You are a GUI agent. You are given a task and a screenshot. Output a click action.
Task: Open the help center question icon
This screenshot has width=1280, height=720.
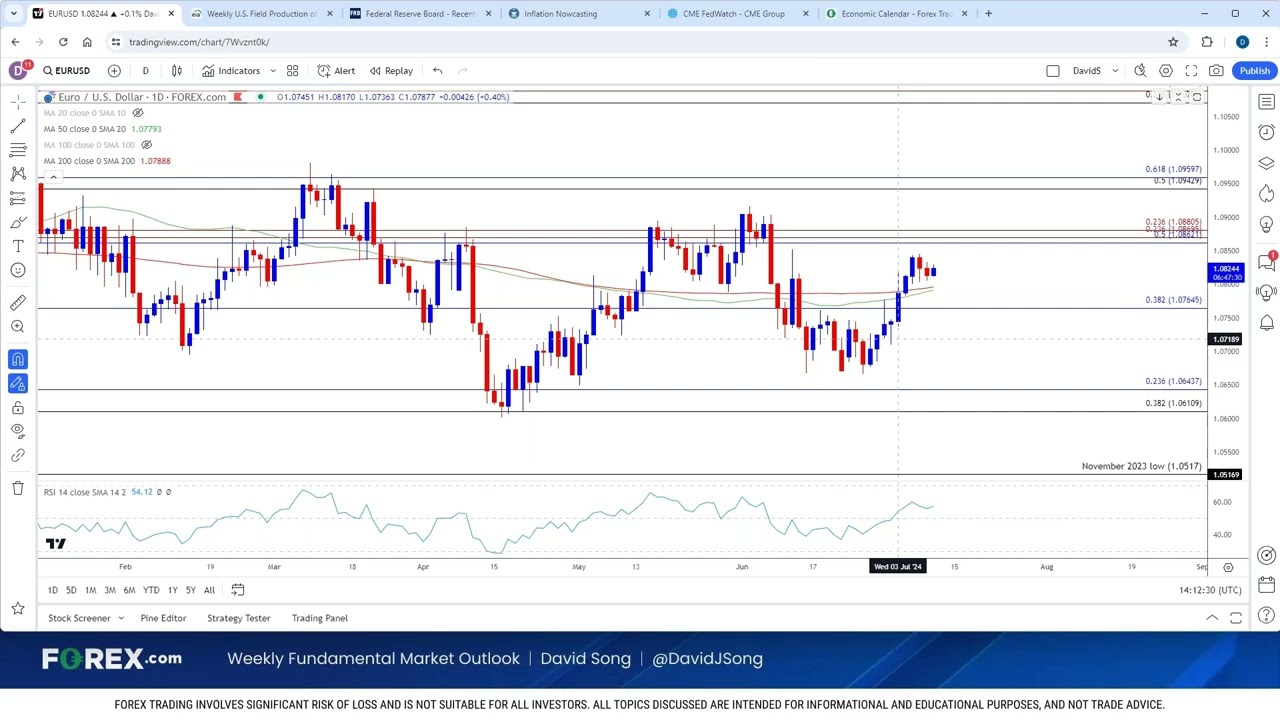(x=1267, y=616)
